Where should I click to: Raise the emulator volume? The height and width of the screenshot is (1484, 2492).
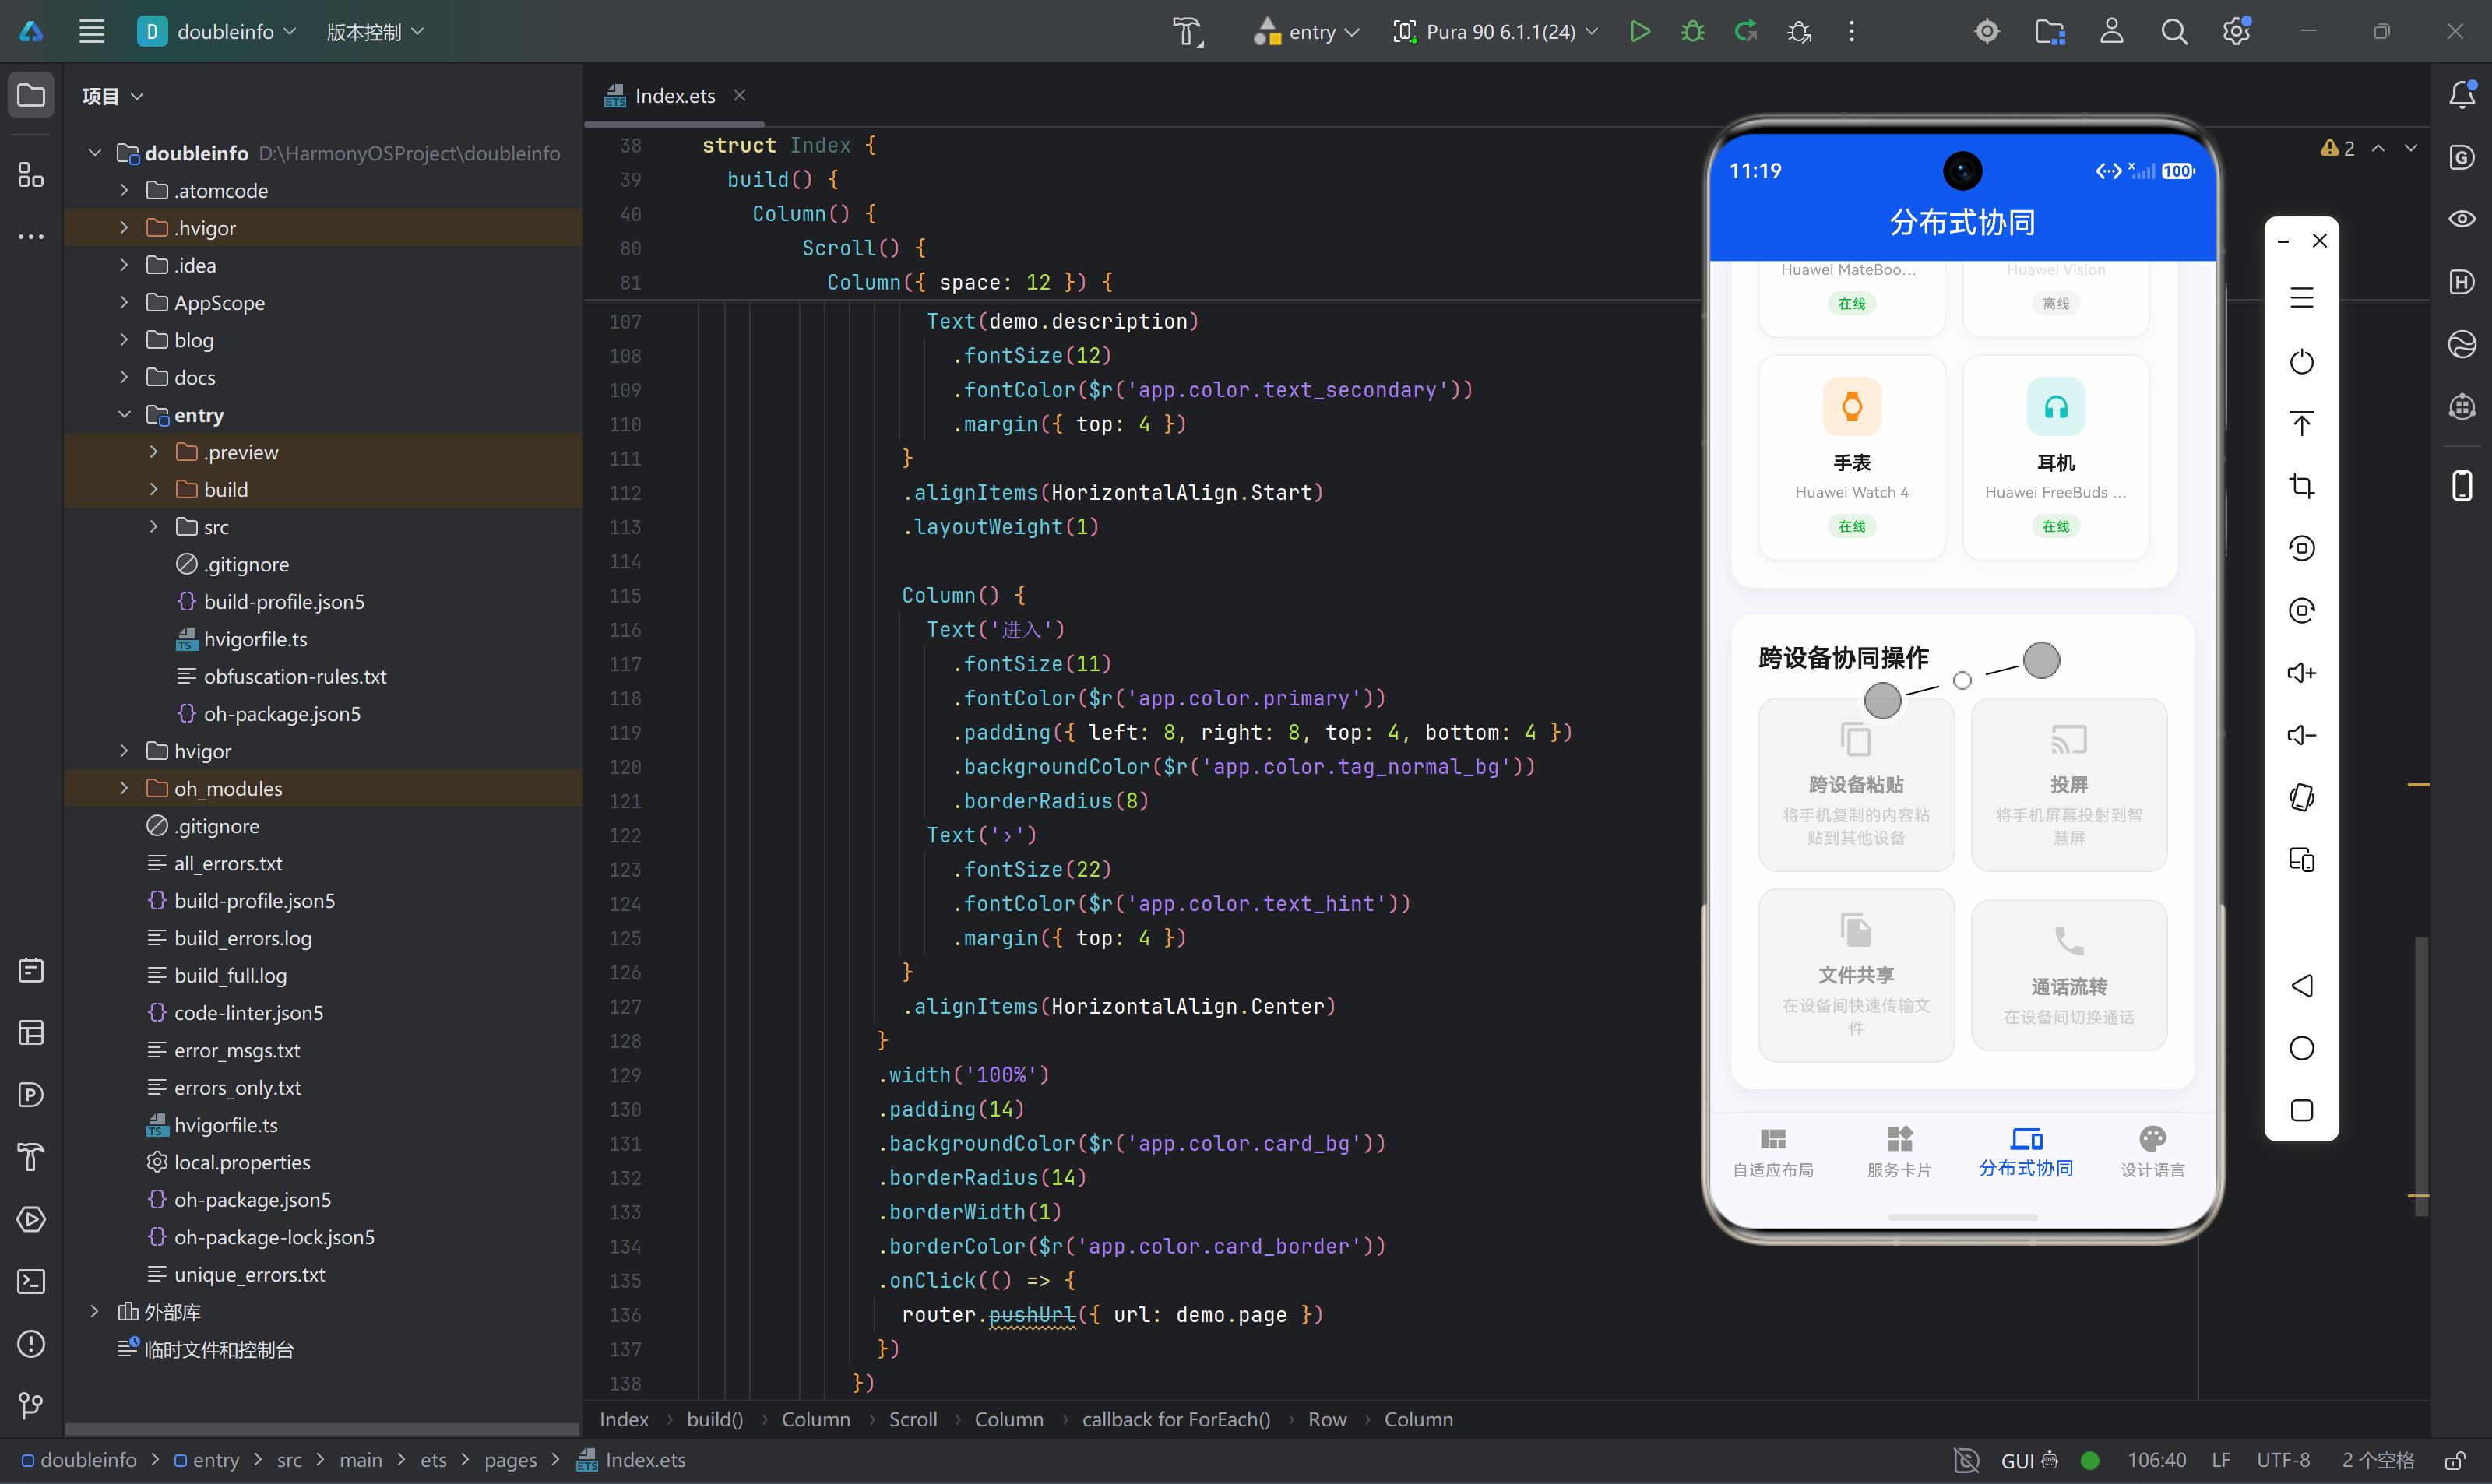(x=2301, y=673)
